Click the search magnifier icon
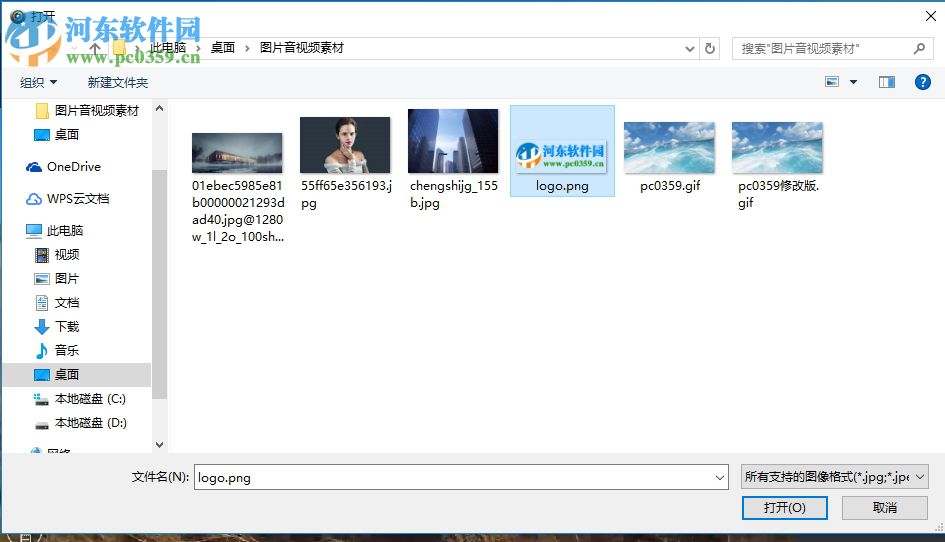 click(919, 48)
